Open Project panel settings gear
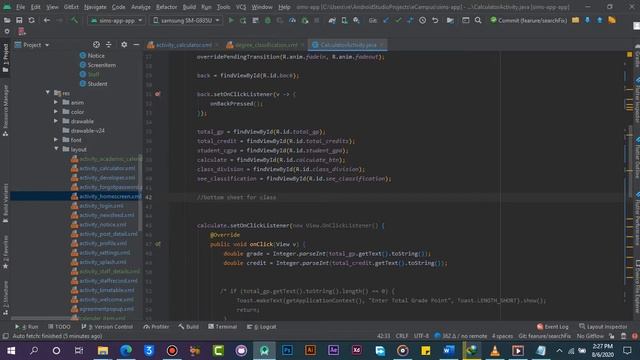The height and width of the screenshot is (360, 640). (124, 45)
